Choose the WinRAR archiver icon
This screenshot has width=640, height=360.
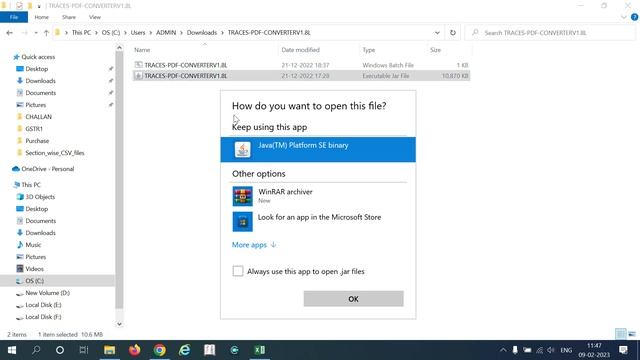click(242, 196)
